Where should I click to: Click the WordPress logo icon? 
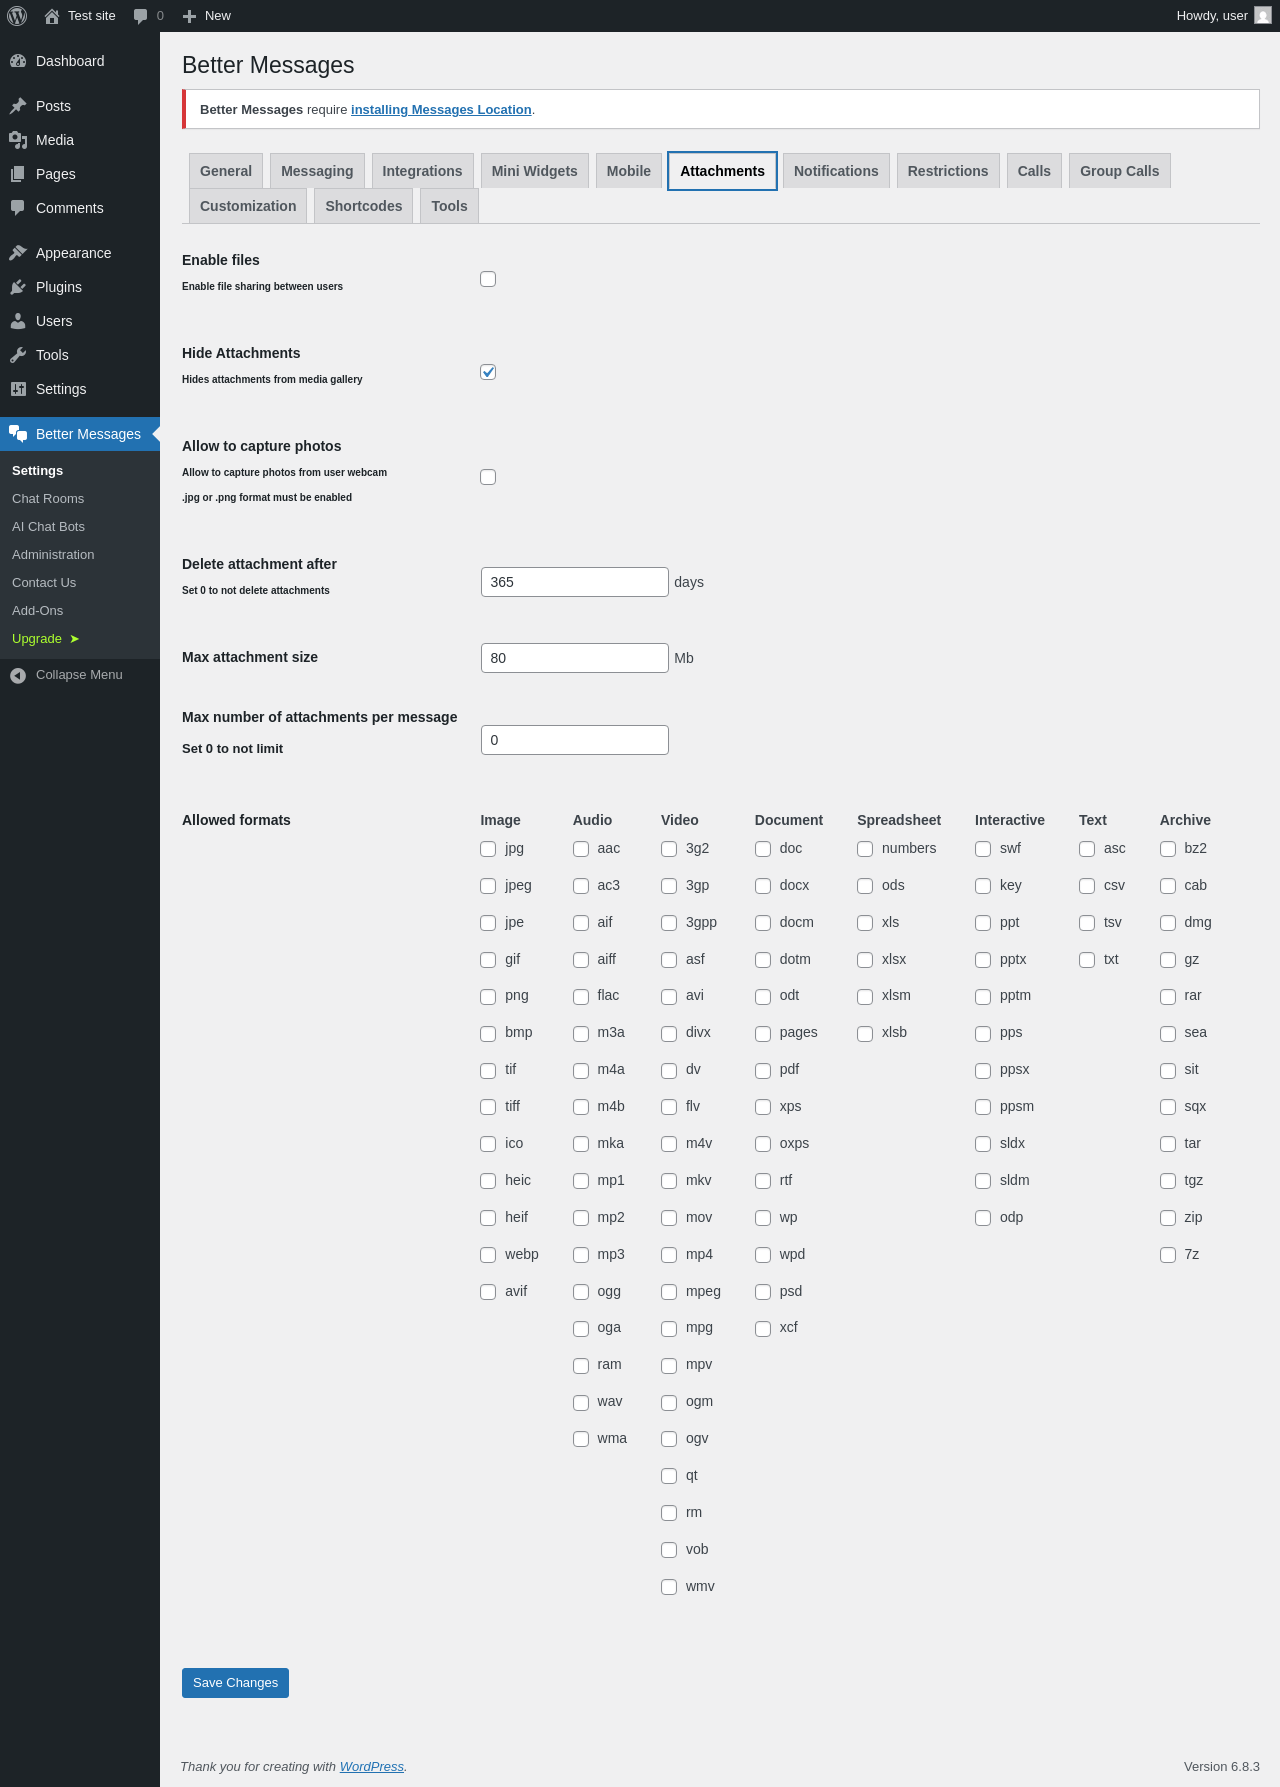(x=17, y=16)
